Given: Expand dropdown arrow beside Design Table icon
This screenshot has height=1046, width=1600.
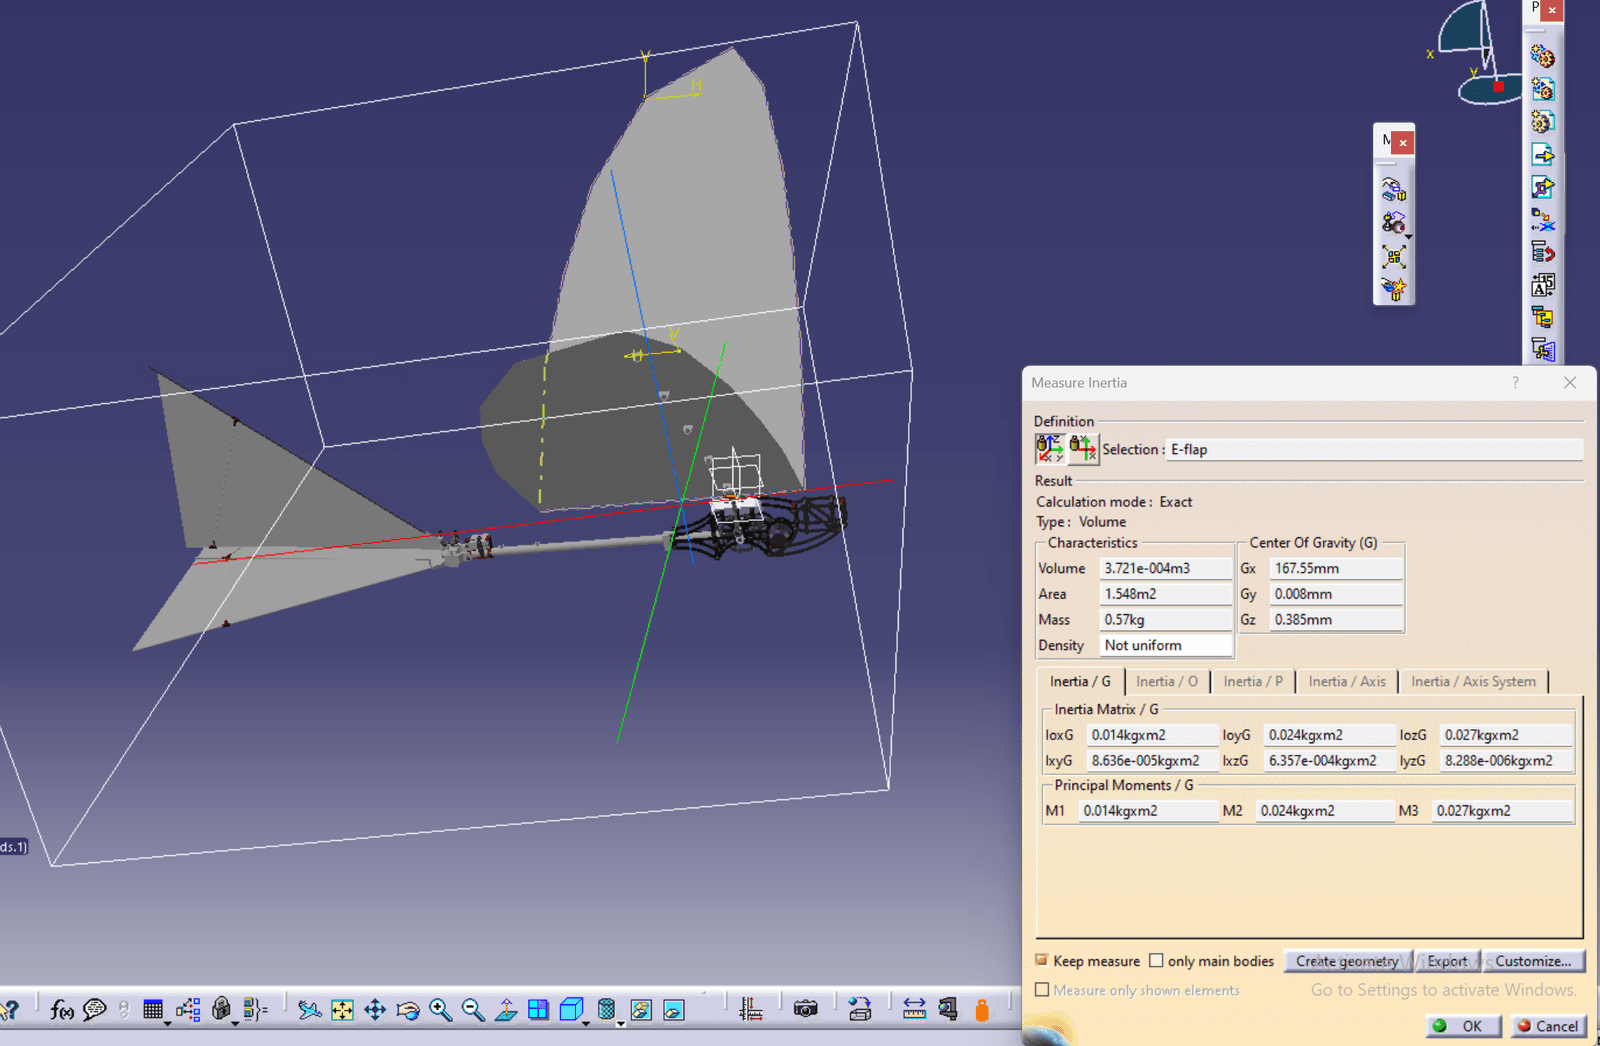Looking at the screenshot, I should [167, 1023].
